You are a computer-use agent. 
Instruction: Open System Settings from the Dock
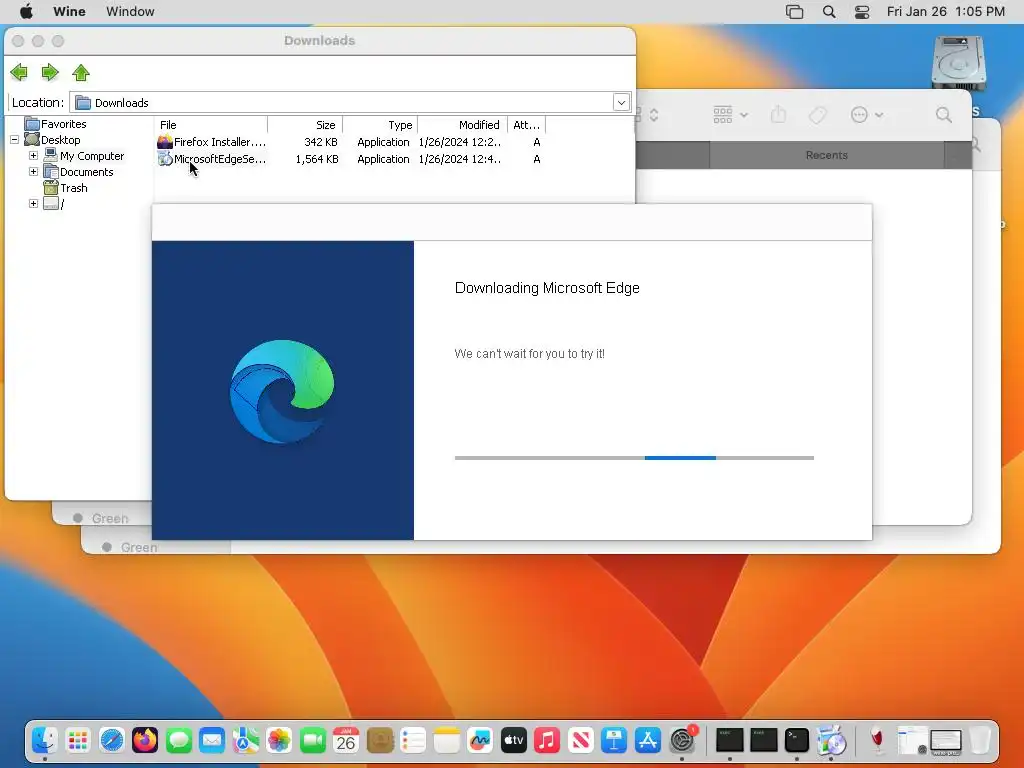(682, 740)
